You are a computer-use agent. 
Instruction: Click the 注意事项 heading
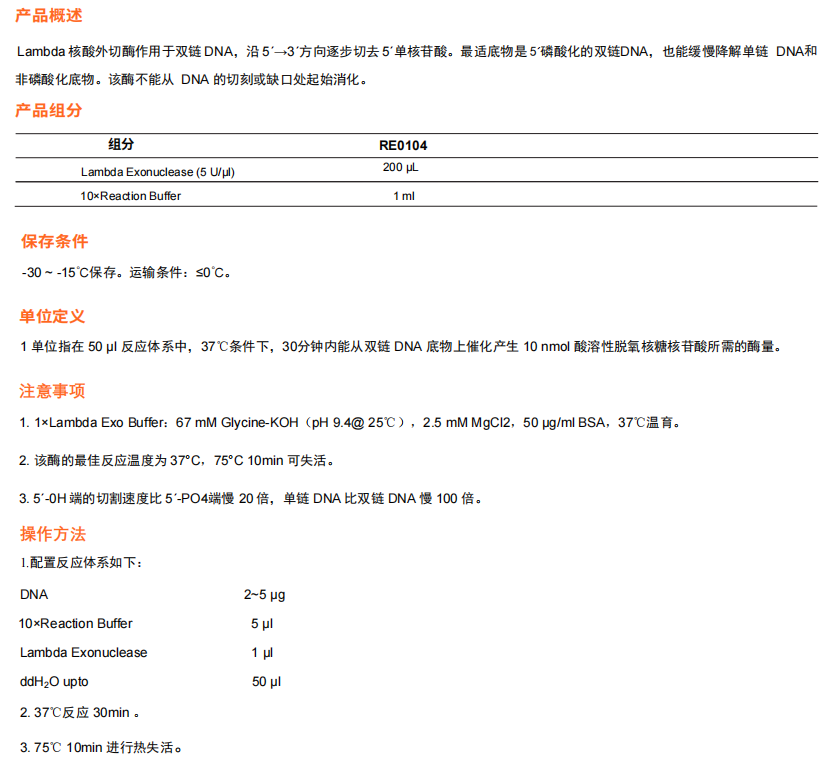52,391
